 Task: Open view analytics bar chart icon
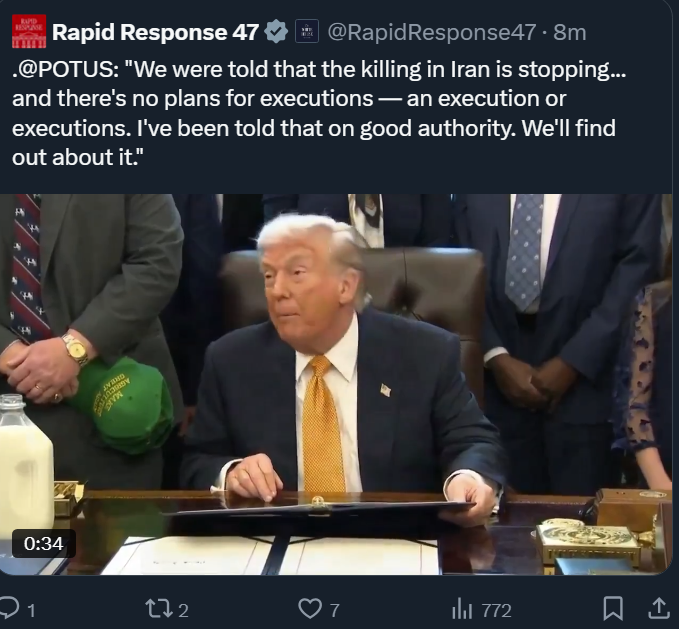click(x=461, y=609)
